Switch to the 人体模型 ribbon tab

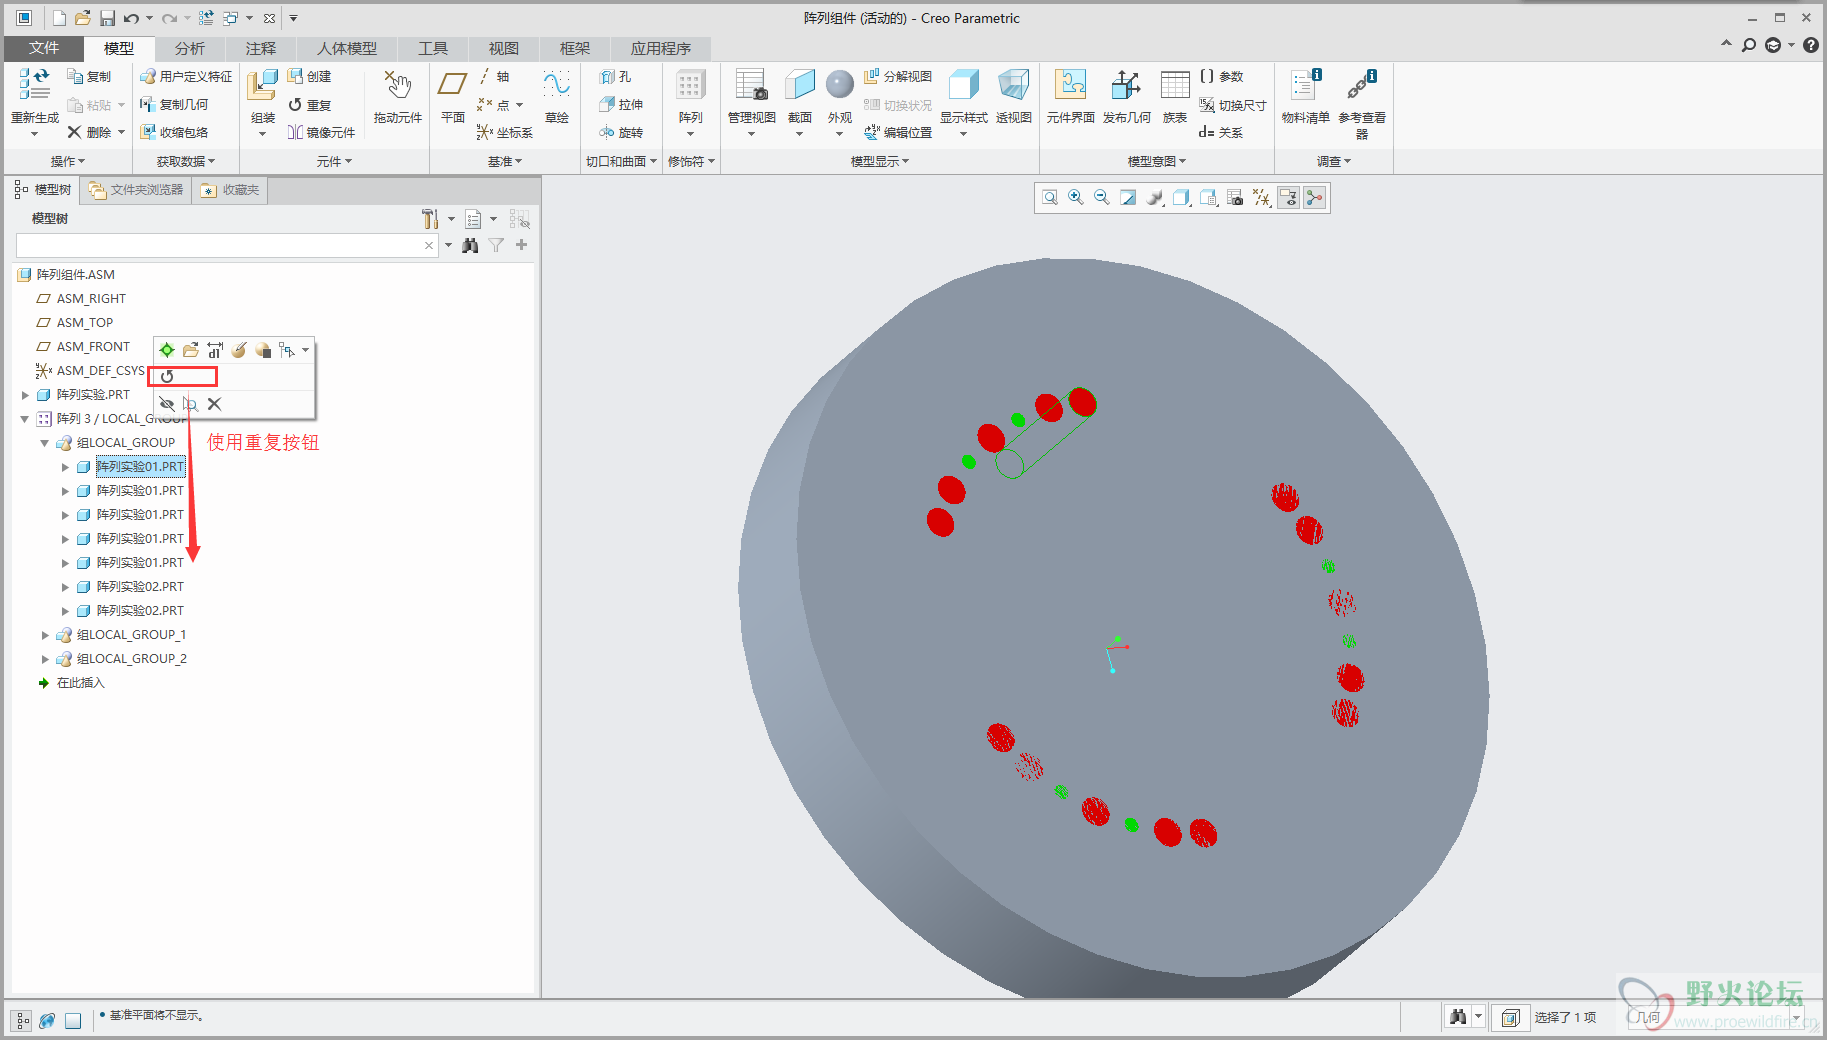347,48
